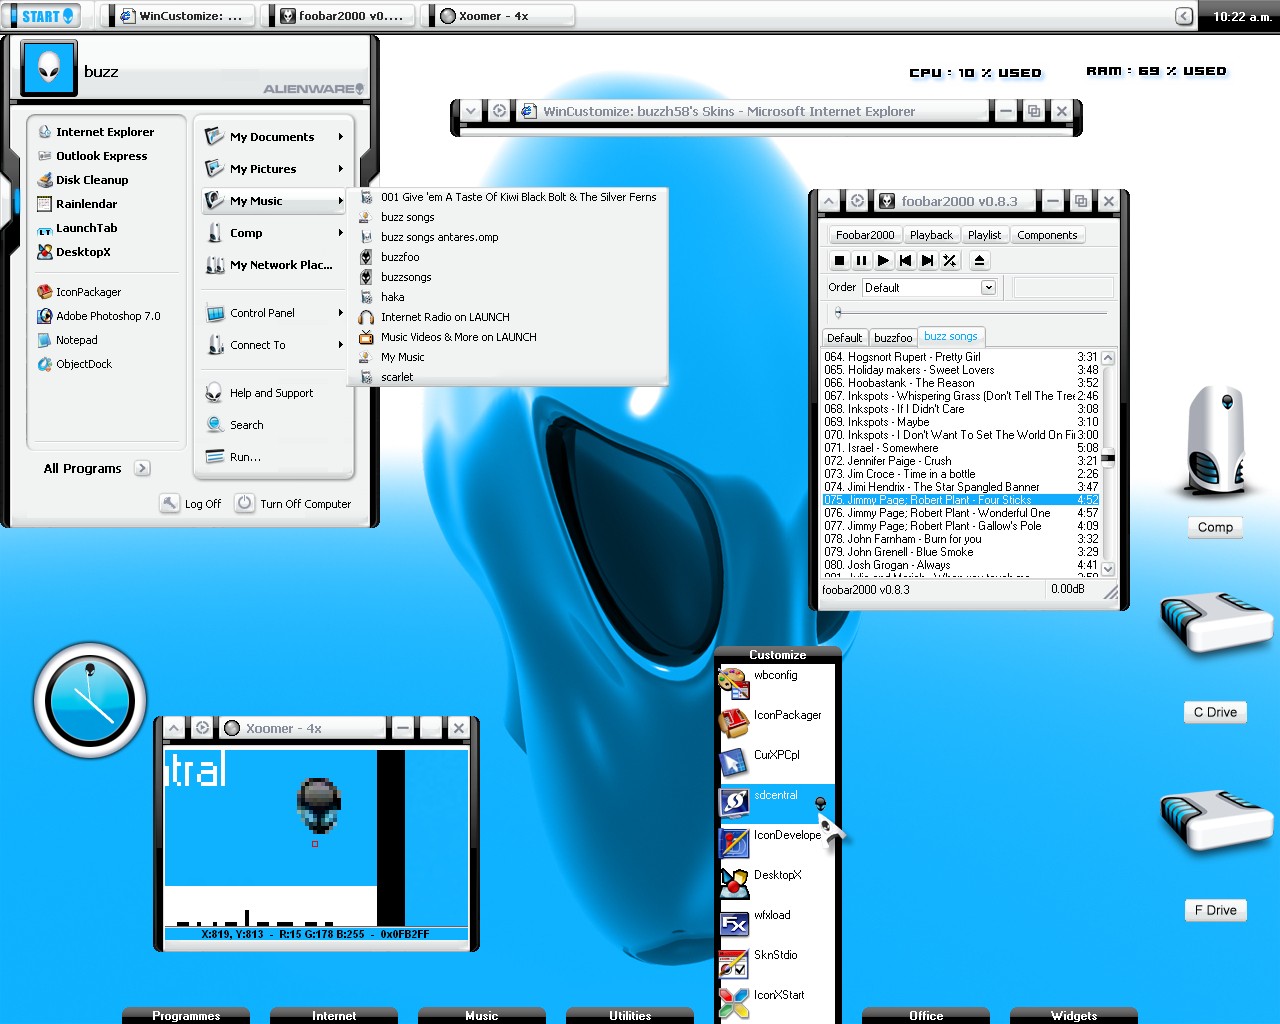This screenshot has height=1024, width=1280.
Task: Expand All Programs with the arrow
Action: click(142, 468)
